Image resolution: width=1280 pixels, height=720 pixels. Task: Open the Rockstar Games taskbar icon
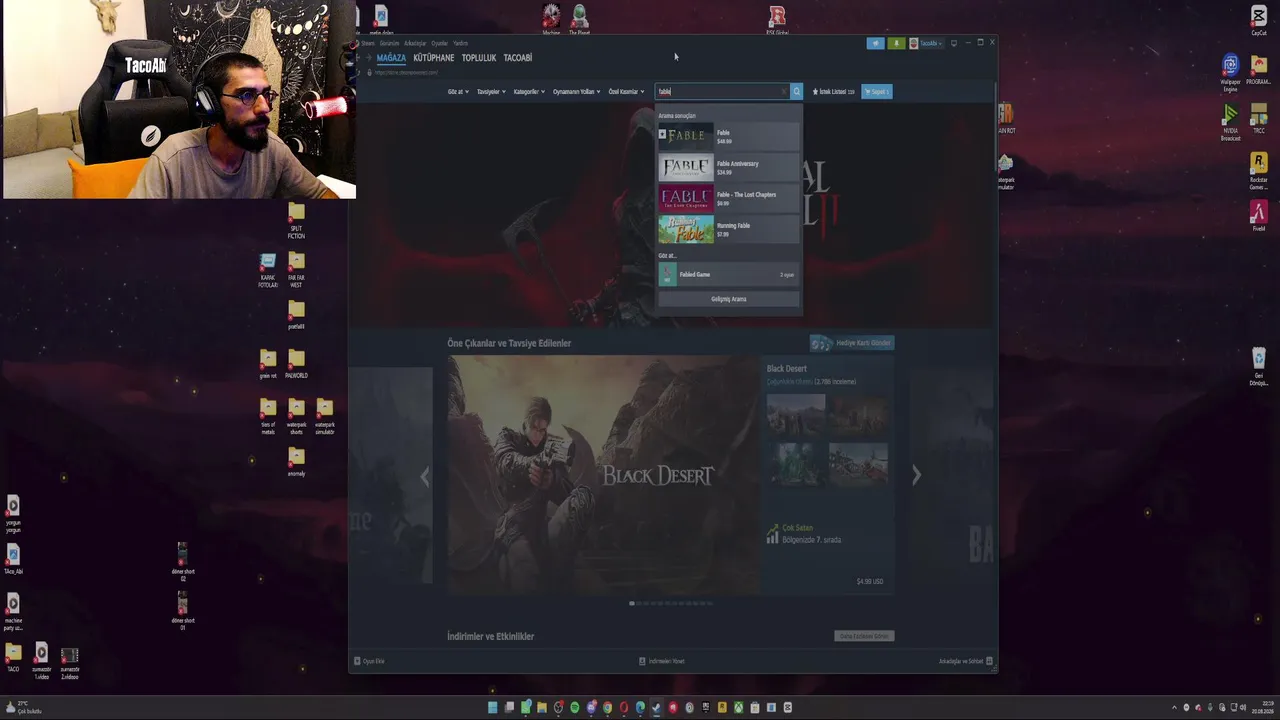click(722, 708)
